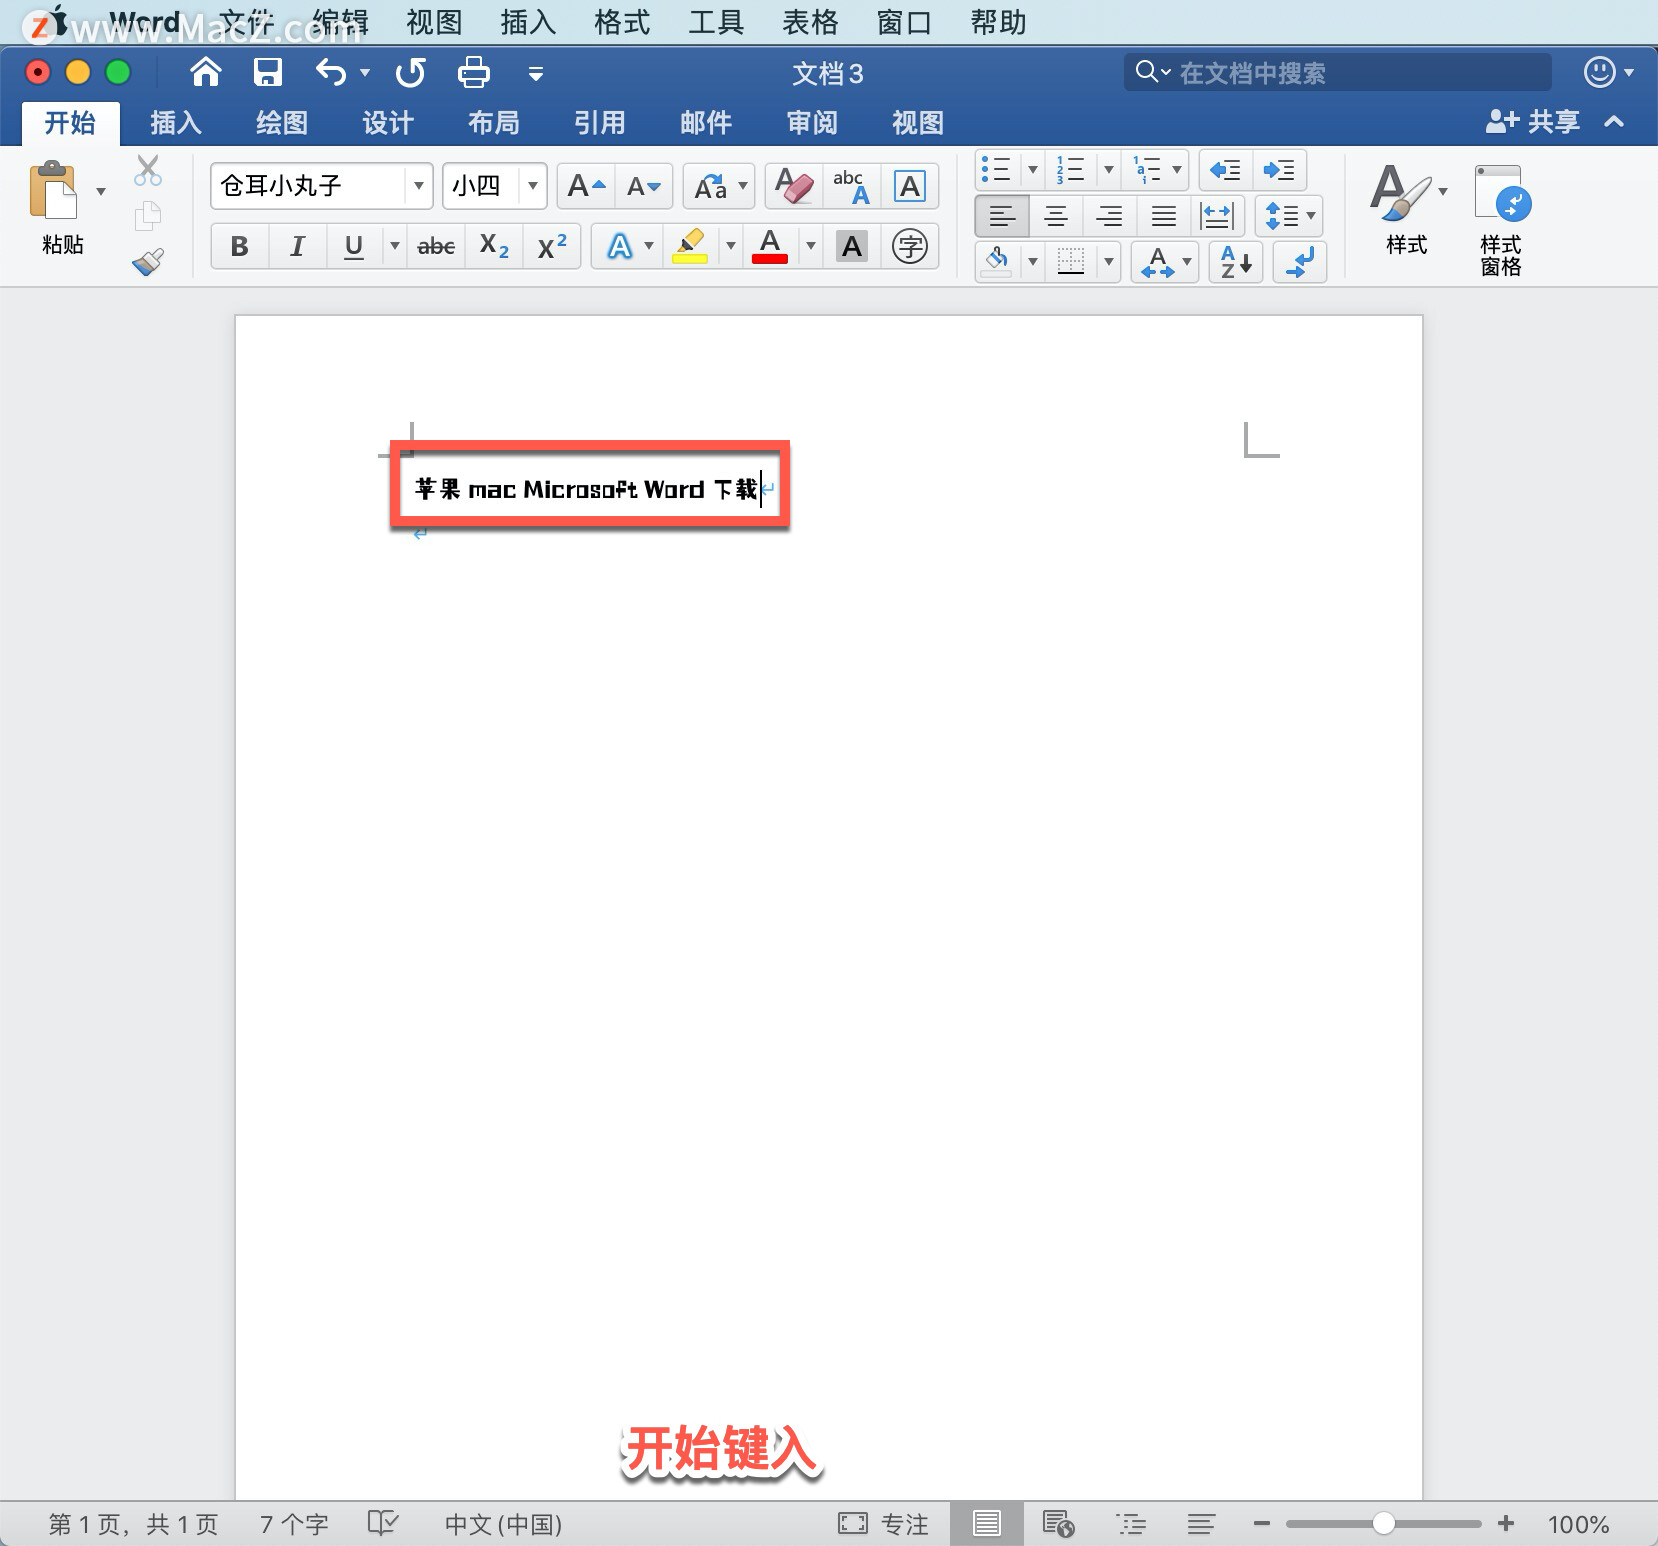1658x1546 pixels.
Task: Decrease paragraph indent
Action: (1225, 170)
